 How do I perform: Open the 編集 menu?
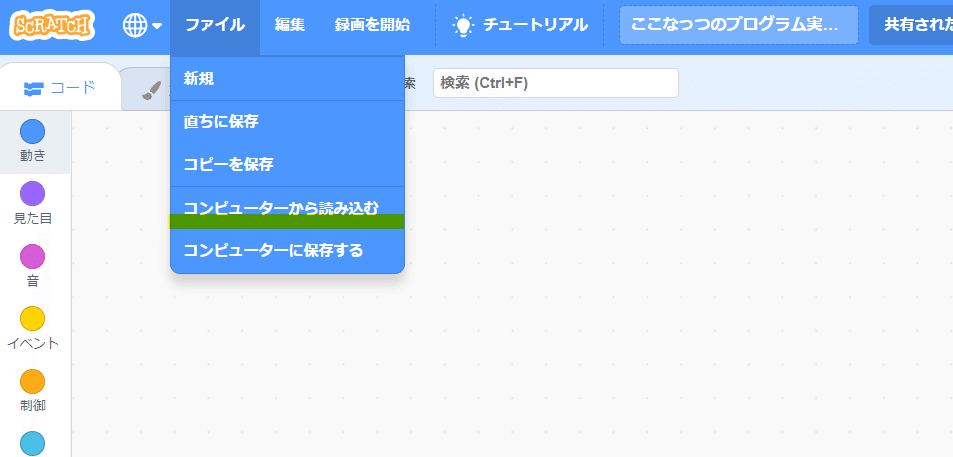tap(290, 25)
